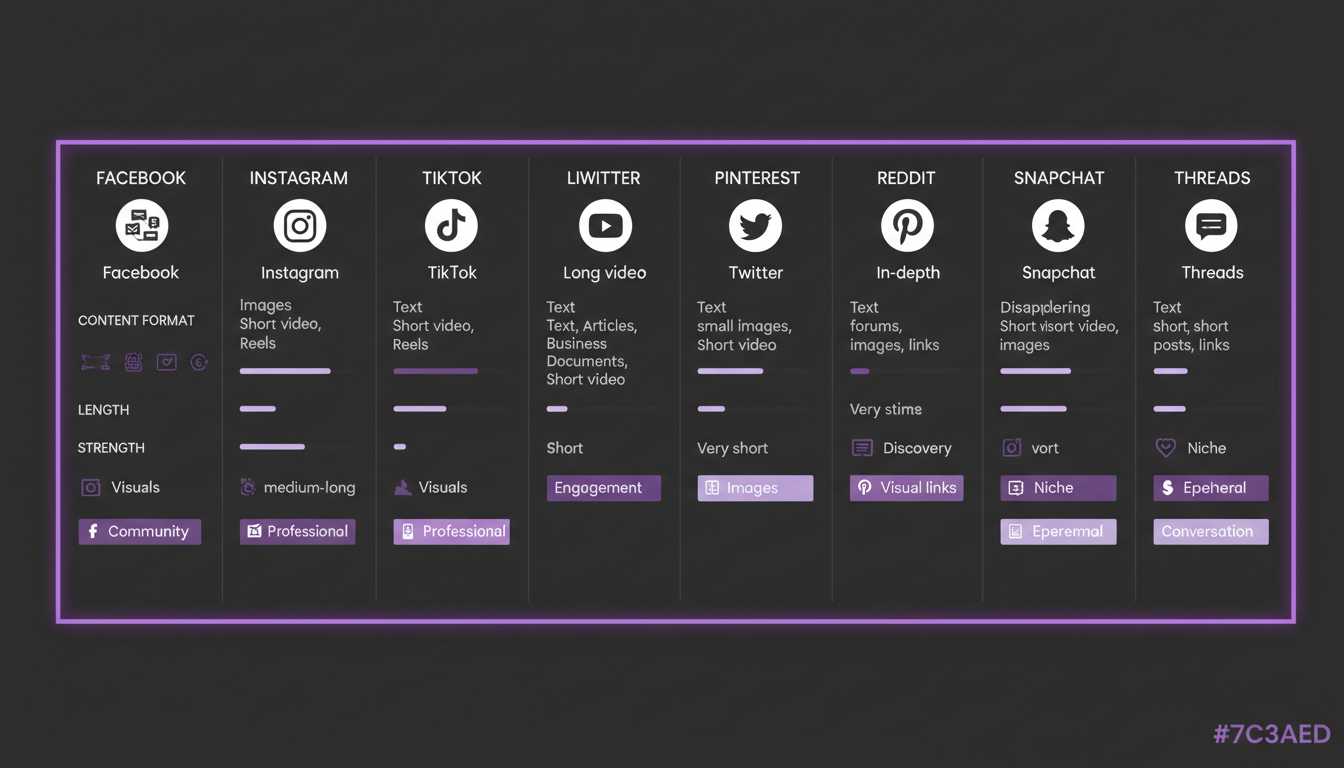The width and height of the screenshot is (1344, 768).
Task: Click the camera icon beside vort
Action: tap(1012, 448)
